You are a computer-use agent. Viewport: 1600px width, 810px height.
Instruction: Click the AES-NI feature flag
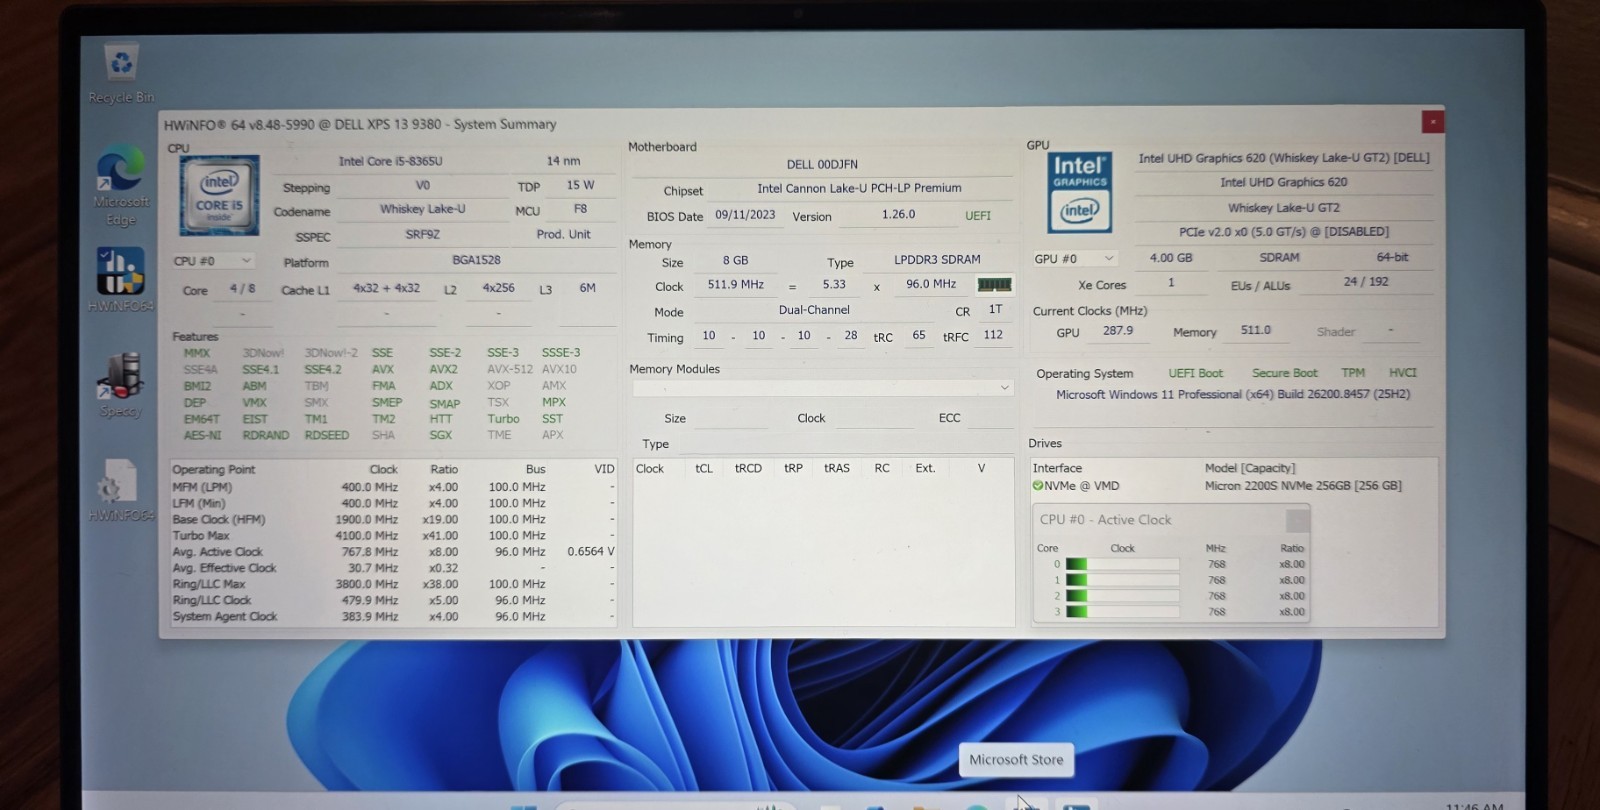tap(201, 435)
